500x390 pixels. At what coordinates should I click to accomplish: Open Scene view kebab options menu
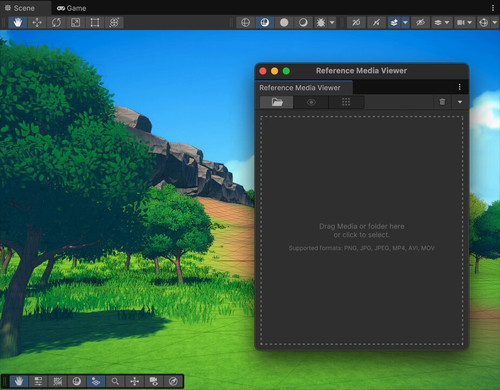[x=493, y=8]
